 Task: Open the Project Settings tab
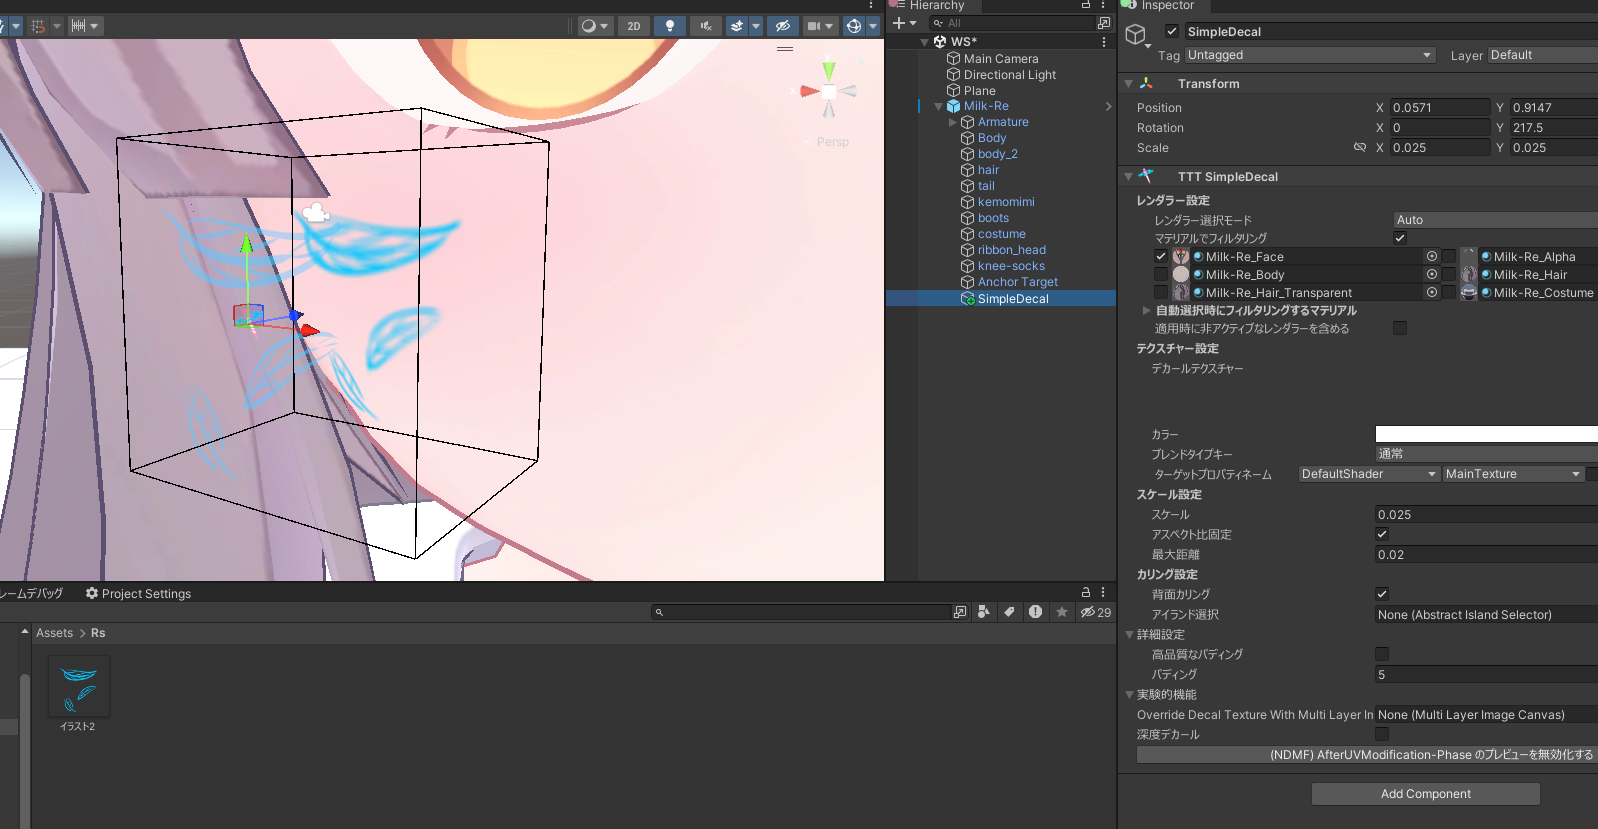138,593
